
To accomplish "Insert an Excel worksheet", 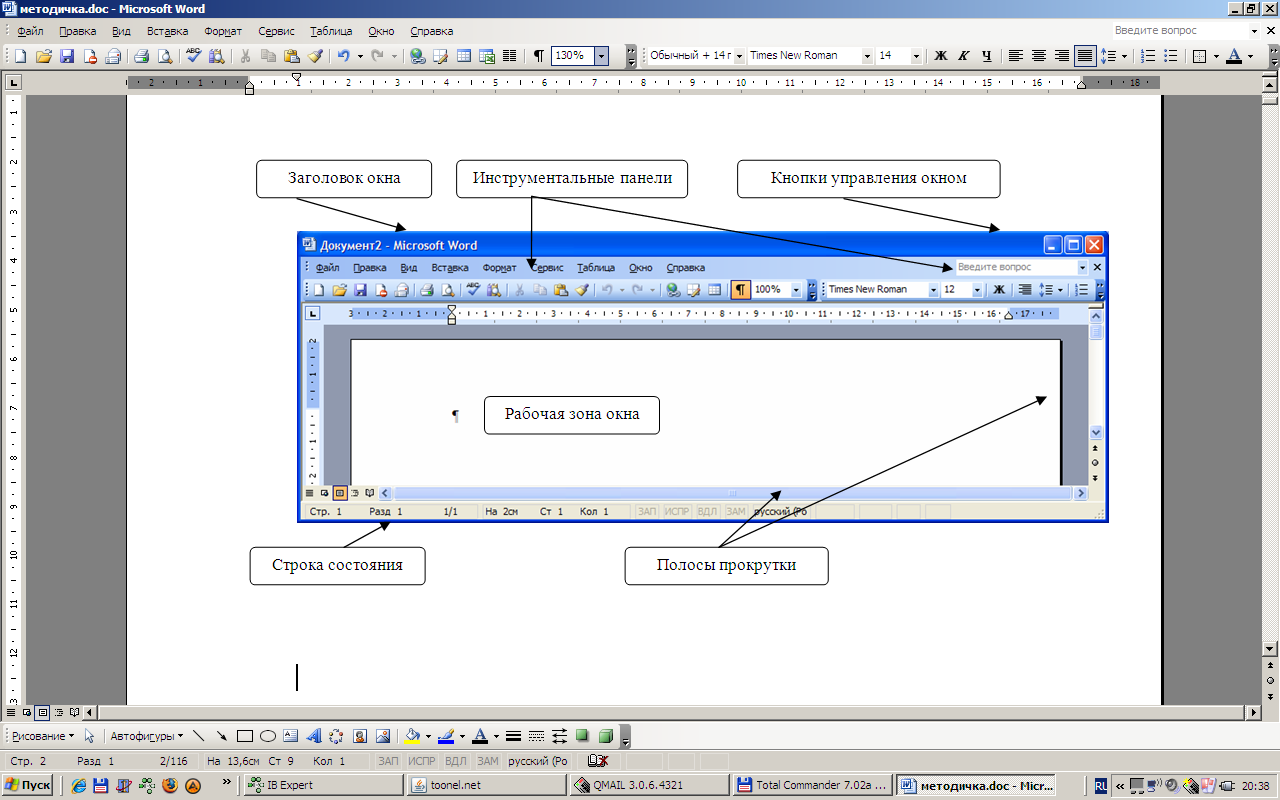I will (487, 56).
